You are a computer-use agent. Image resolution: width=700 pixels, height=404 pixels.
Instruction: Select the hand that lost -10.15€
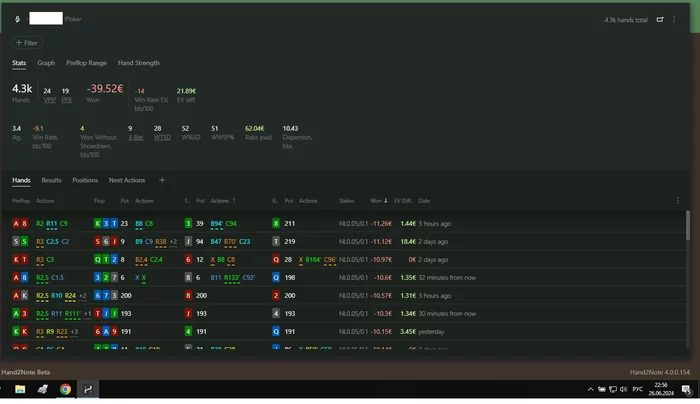click(x=343, y=332)
